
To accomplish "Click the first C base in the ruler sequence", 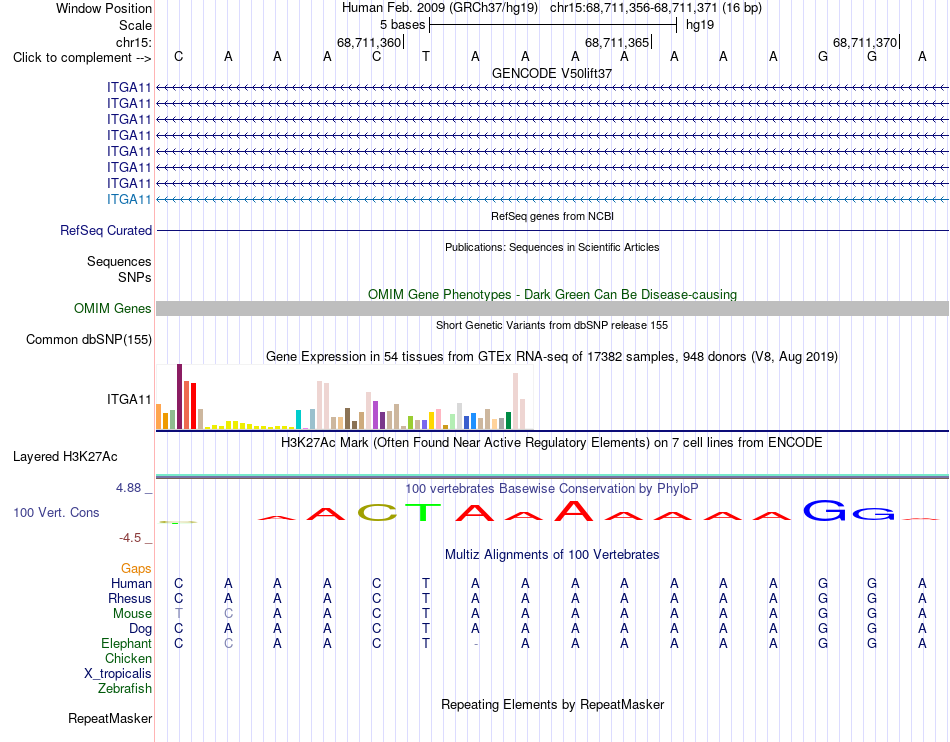I will pos(178,57).
